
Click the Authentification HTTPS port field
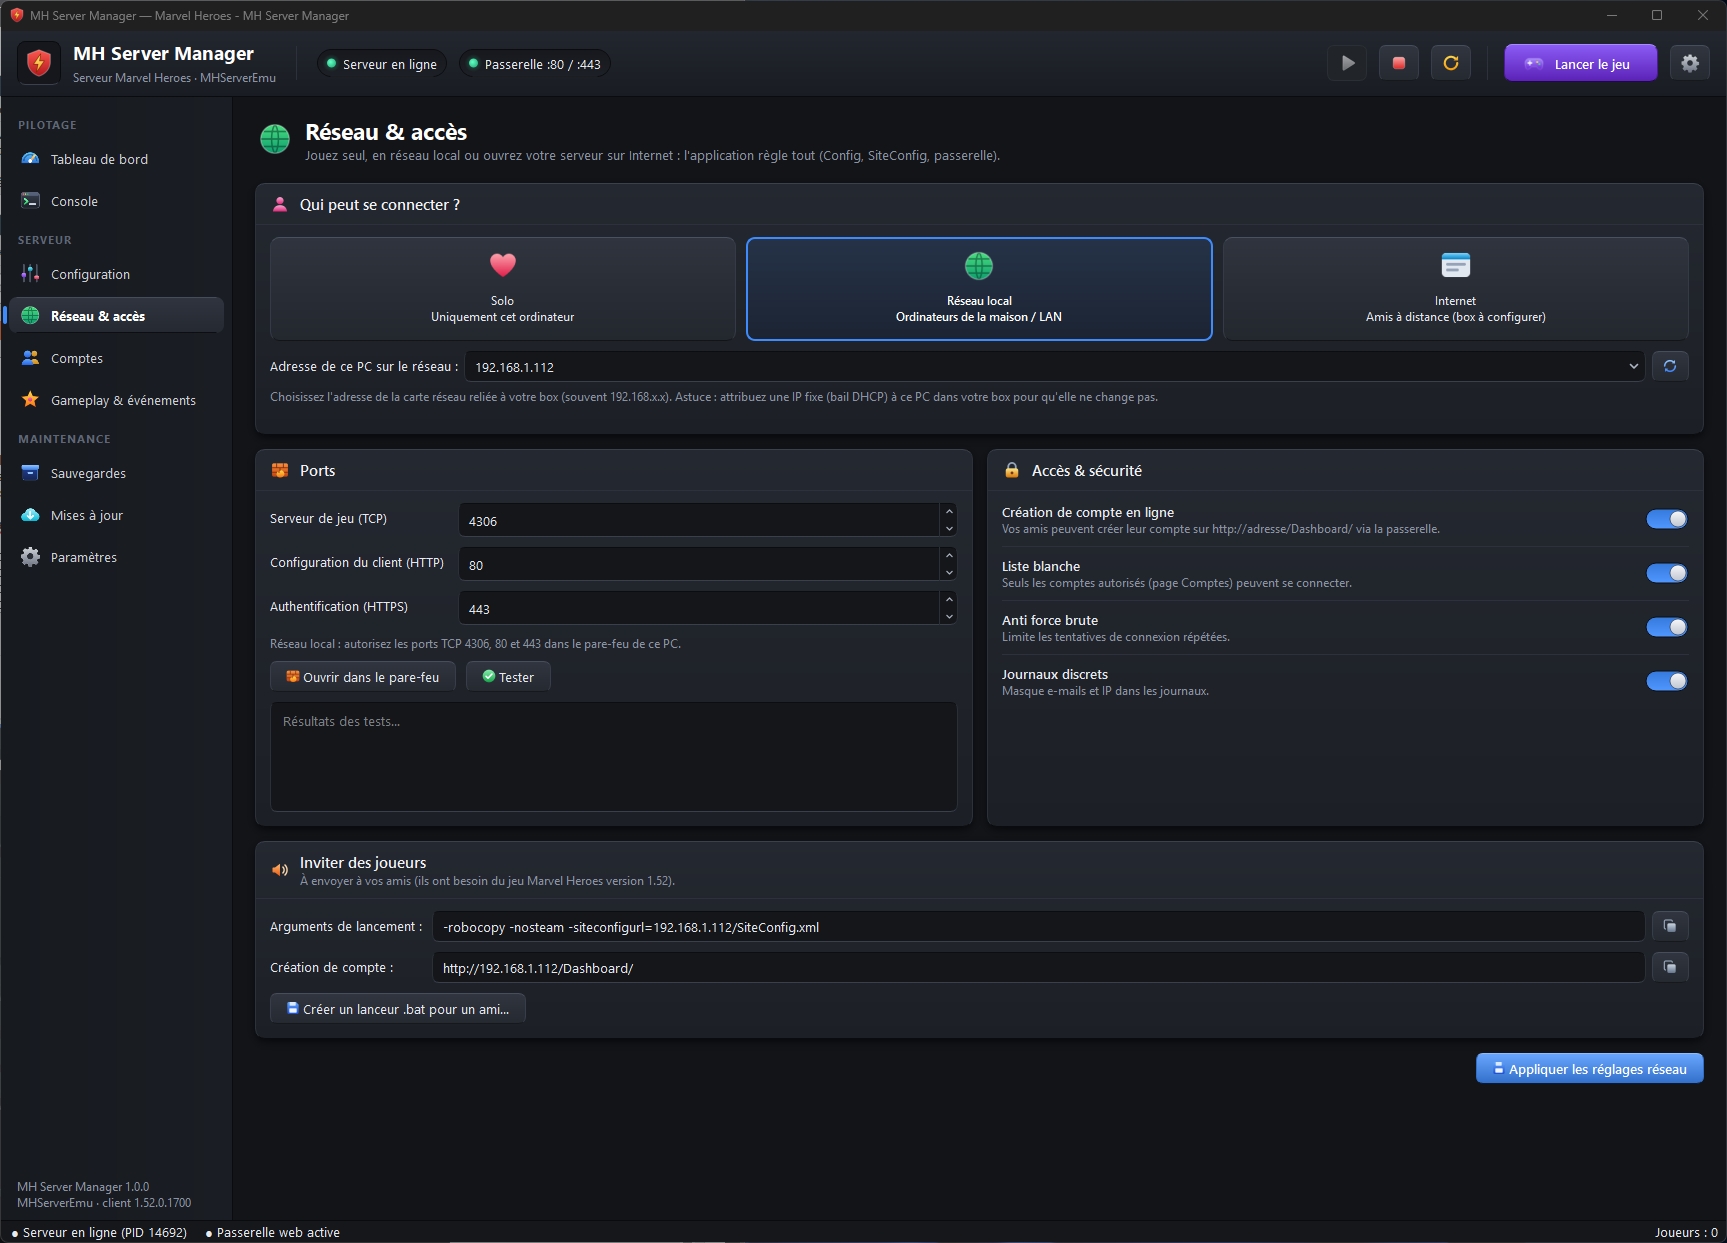click(x=699, y=608)
